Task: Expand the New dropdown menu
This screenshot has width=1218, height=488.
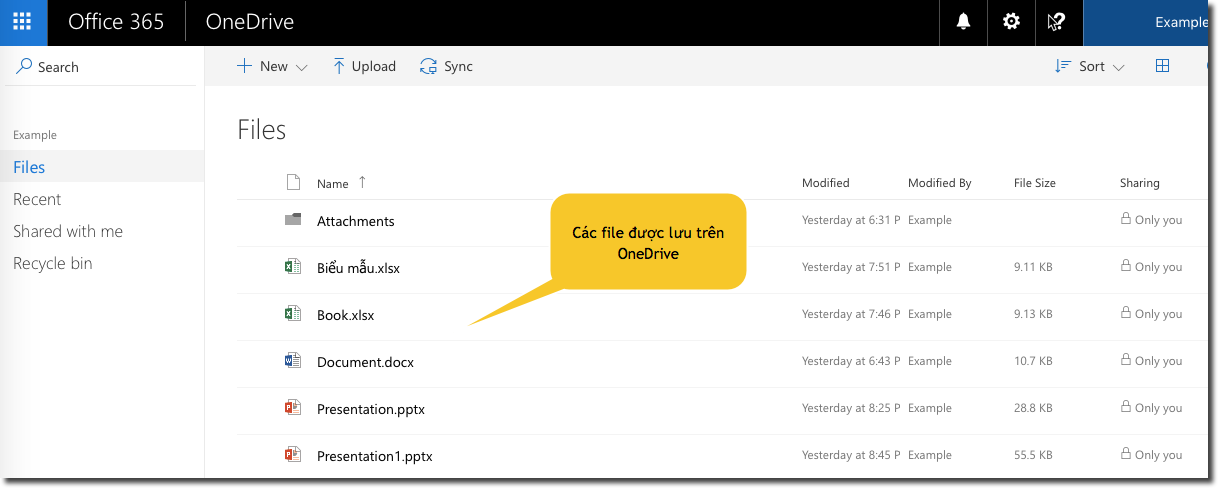Action: (272, 66)
